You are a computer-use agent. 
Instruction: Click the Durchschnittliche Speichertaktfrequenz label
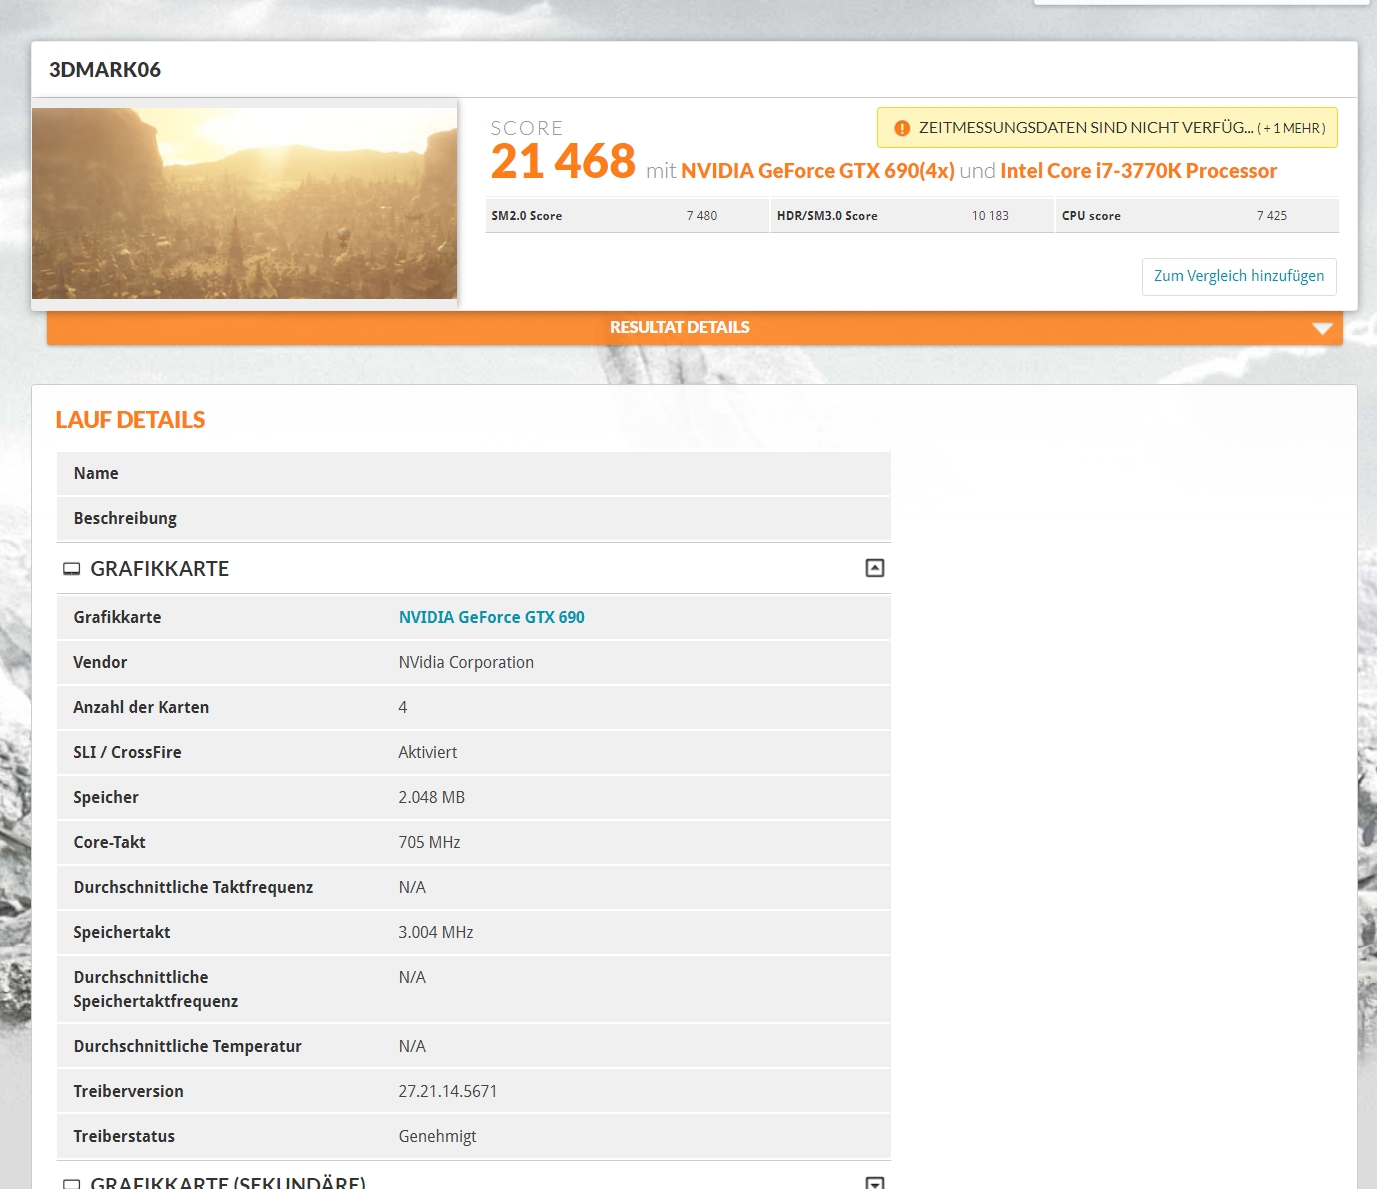tap(156, 989)
